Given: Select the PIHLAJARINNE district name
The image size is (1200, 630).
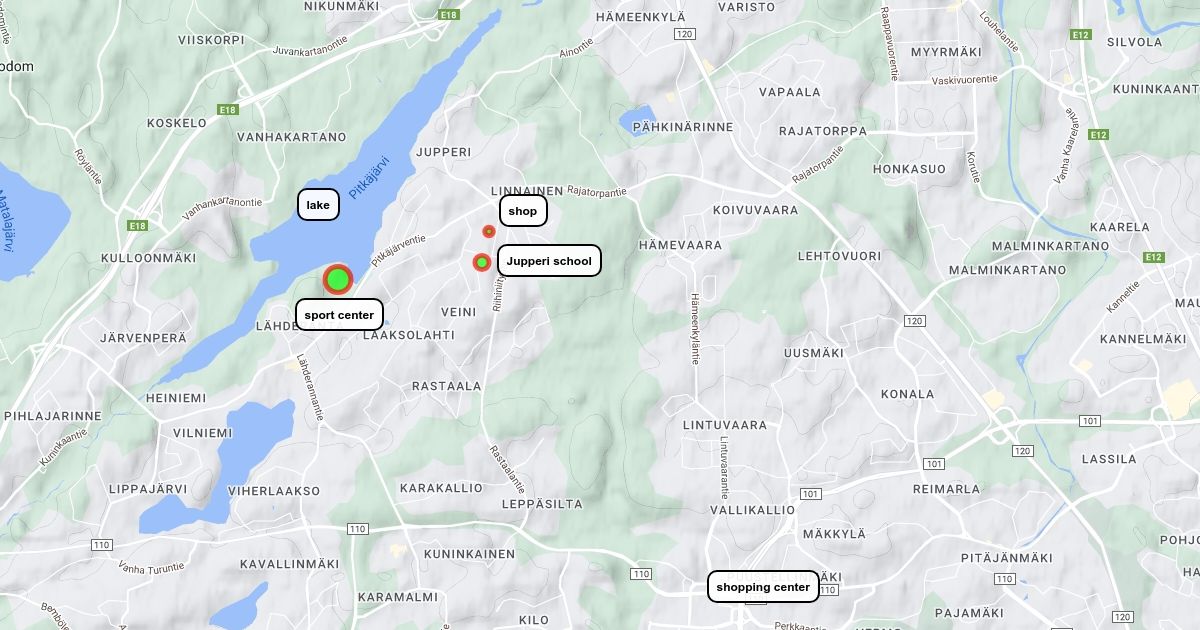Looking at the screenshot, I should click(53, 415).
